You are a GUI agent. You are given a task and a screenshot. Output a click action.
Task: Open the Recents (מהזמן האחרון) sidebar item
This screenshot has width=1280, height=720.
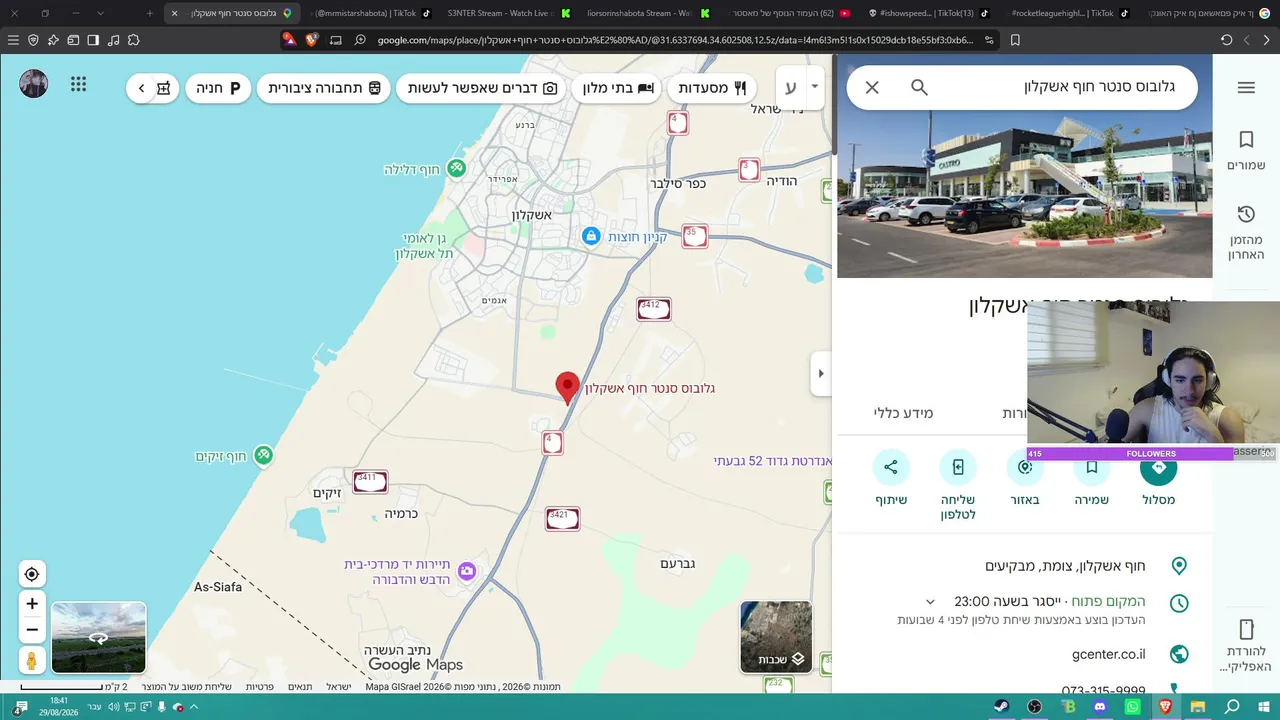1246,232
